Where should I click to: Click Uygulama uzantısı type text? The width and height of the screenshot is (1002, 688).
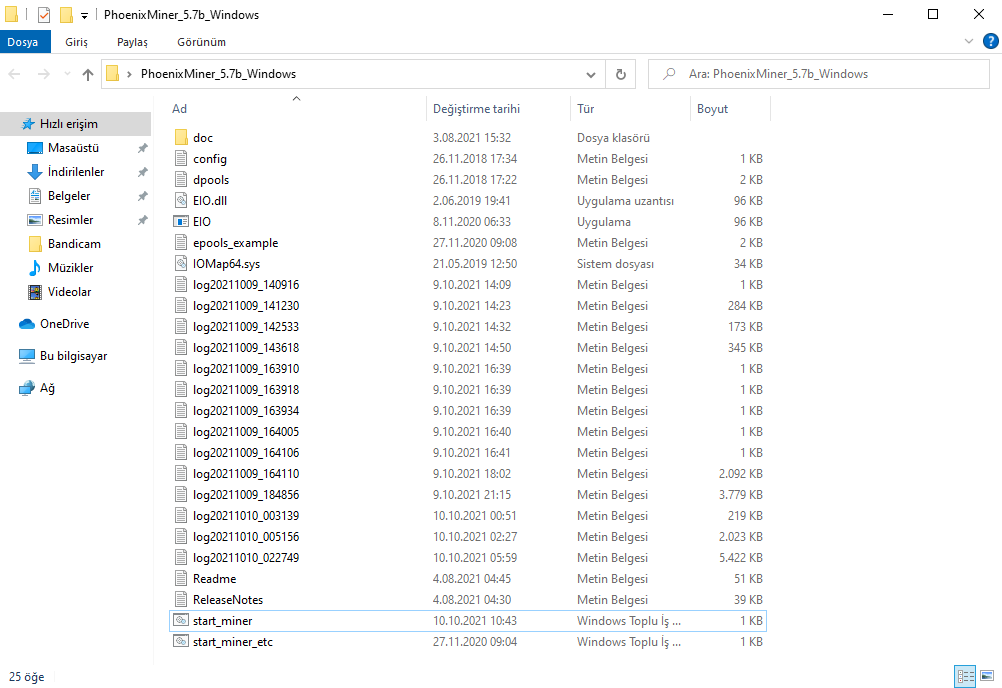[x=625, y=201]
